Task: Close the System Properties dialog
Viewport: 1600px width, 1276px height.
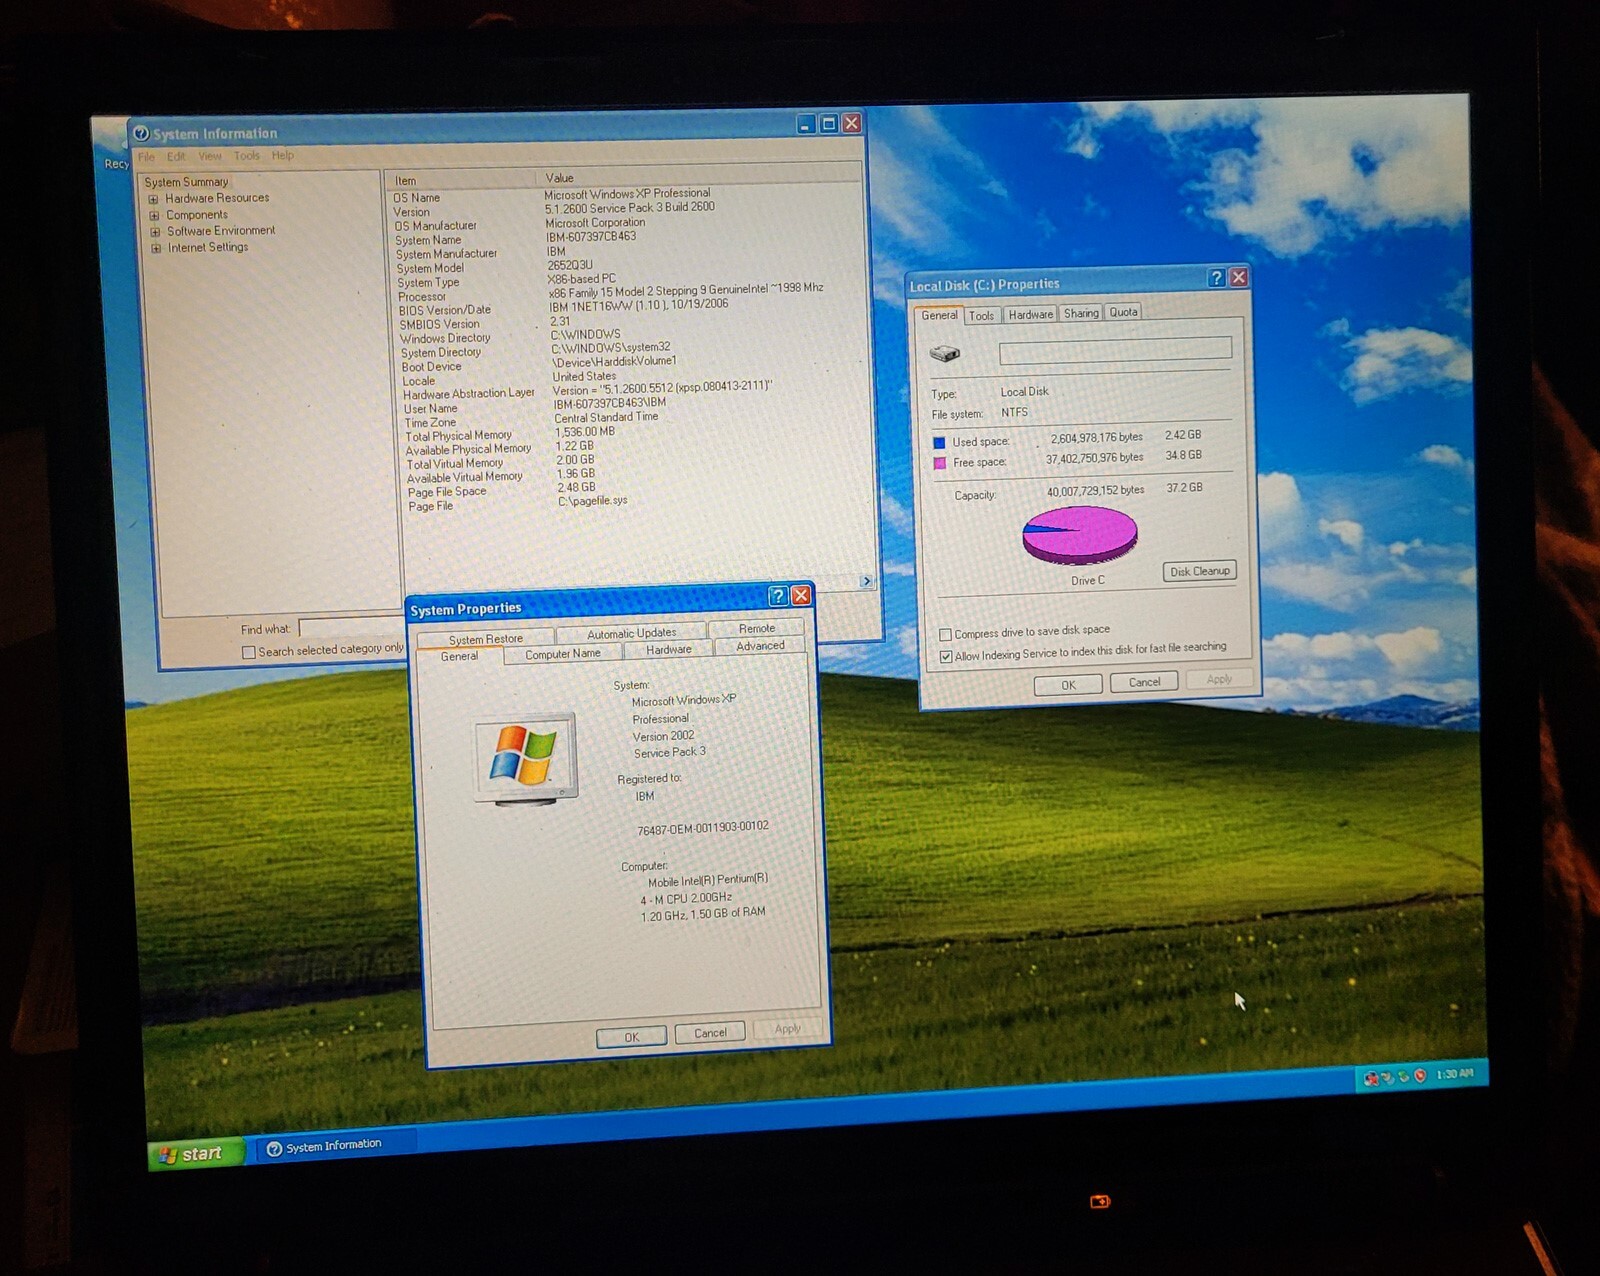Action: coord(801,595)
